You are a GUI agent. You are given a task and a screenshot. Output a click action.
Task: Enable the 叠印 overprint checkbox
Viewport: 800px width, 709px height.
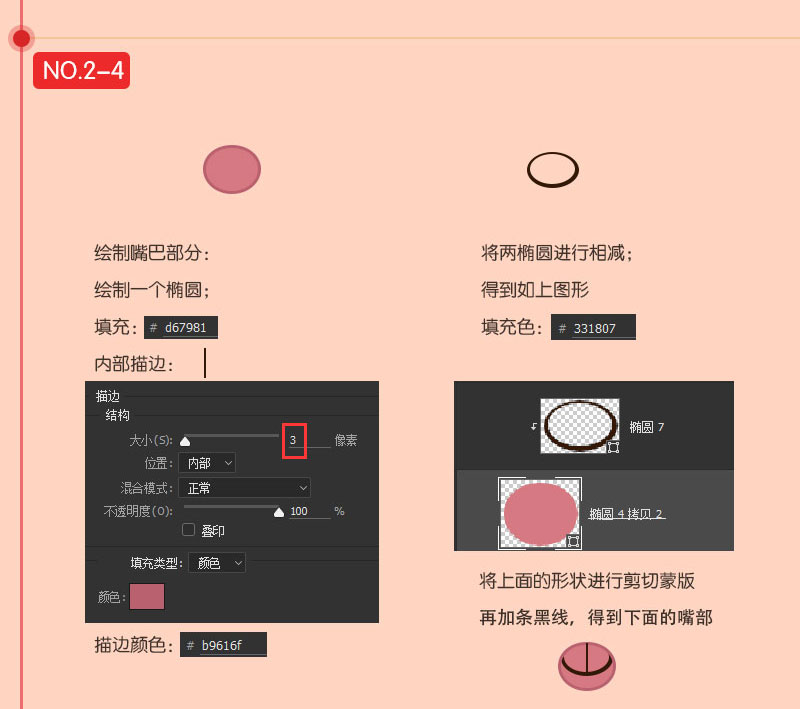[x=188, y=530]
